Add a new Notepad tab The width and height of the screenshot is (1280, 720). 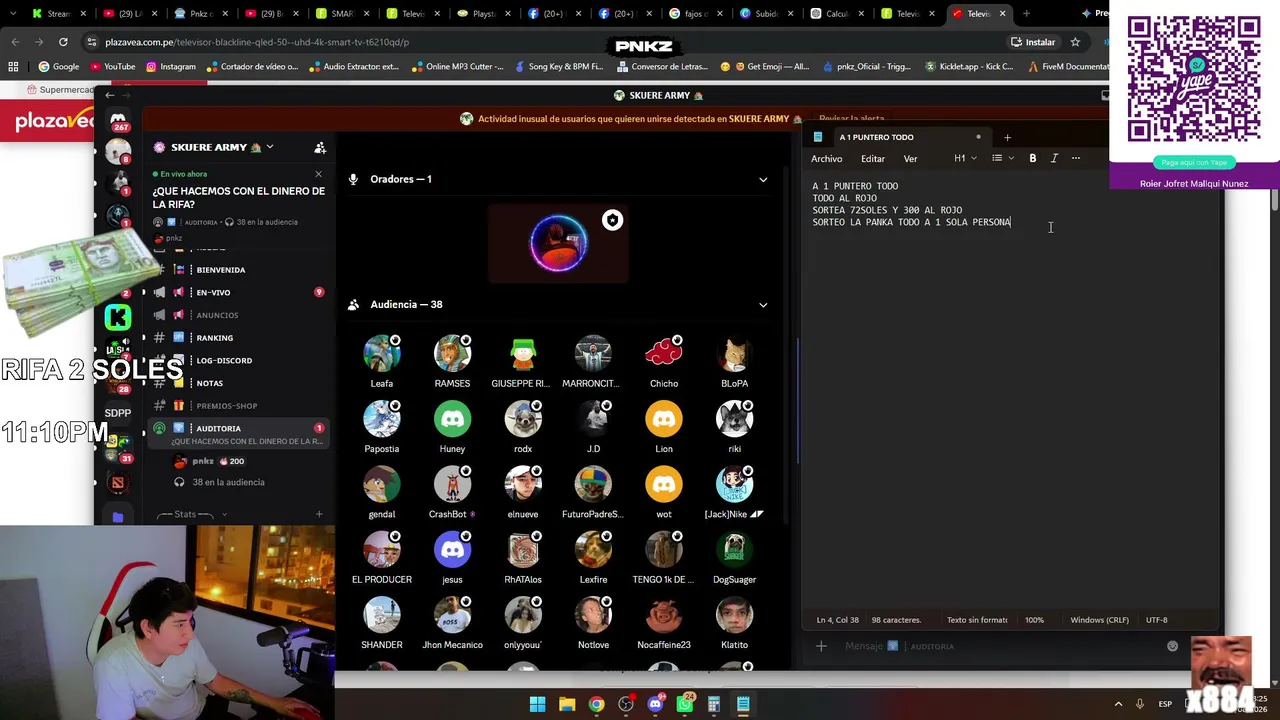coord(1007,137)
